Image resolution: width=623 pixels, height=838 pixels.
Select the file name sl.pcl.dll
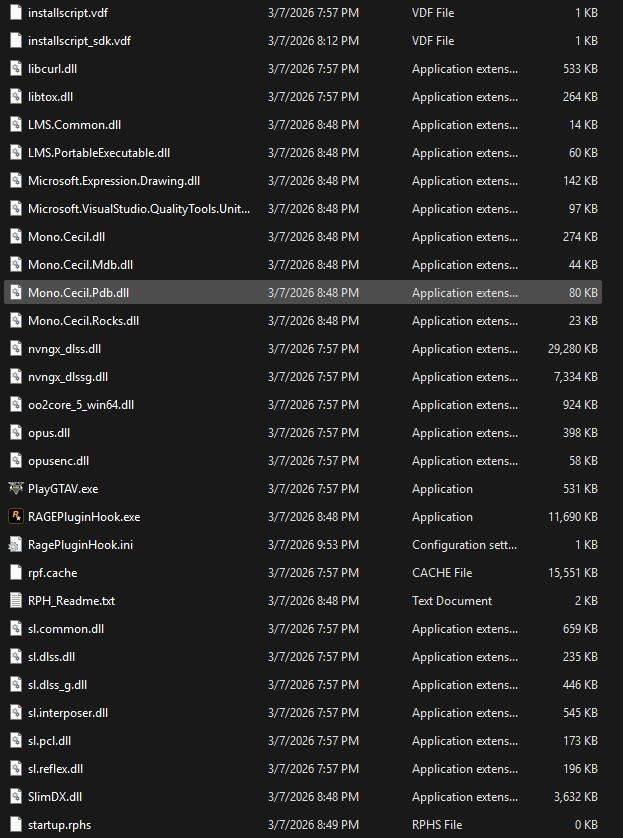49,741
